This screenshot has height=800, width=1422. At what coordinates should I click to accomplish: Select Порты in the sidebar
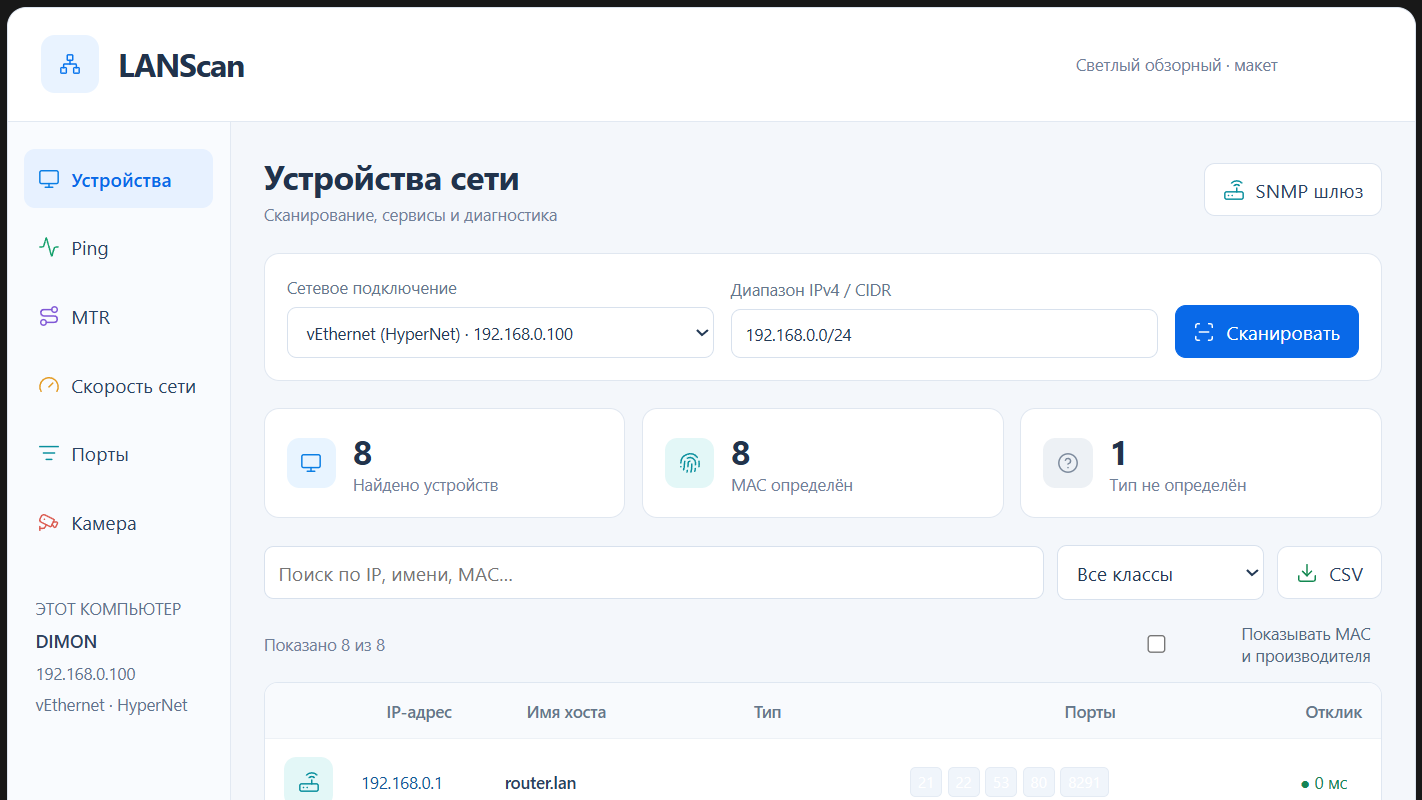pos(118,454)
